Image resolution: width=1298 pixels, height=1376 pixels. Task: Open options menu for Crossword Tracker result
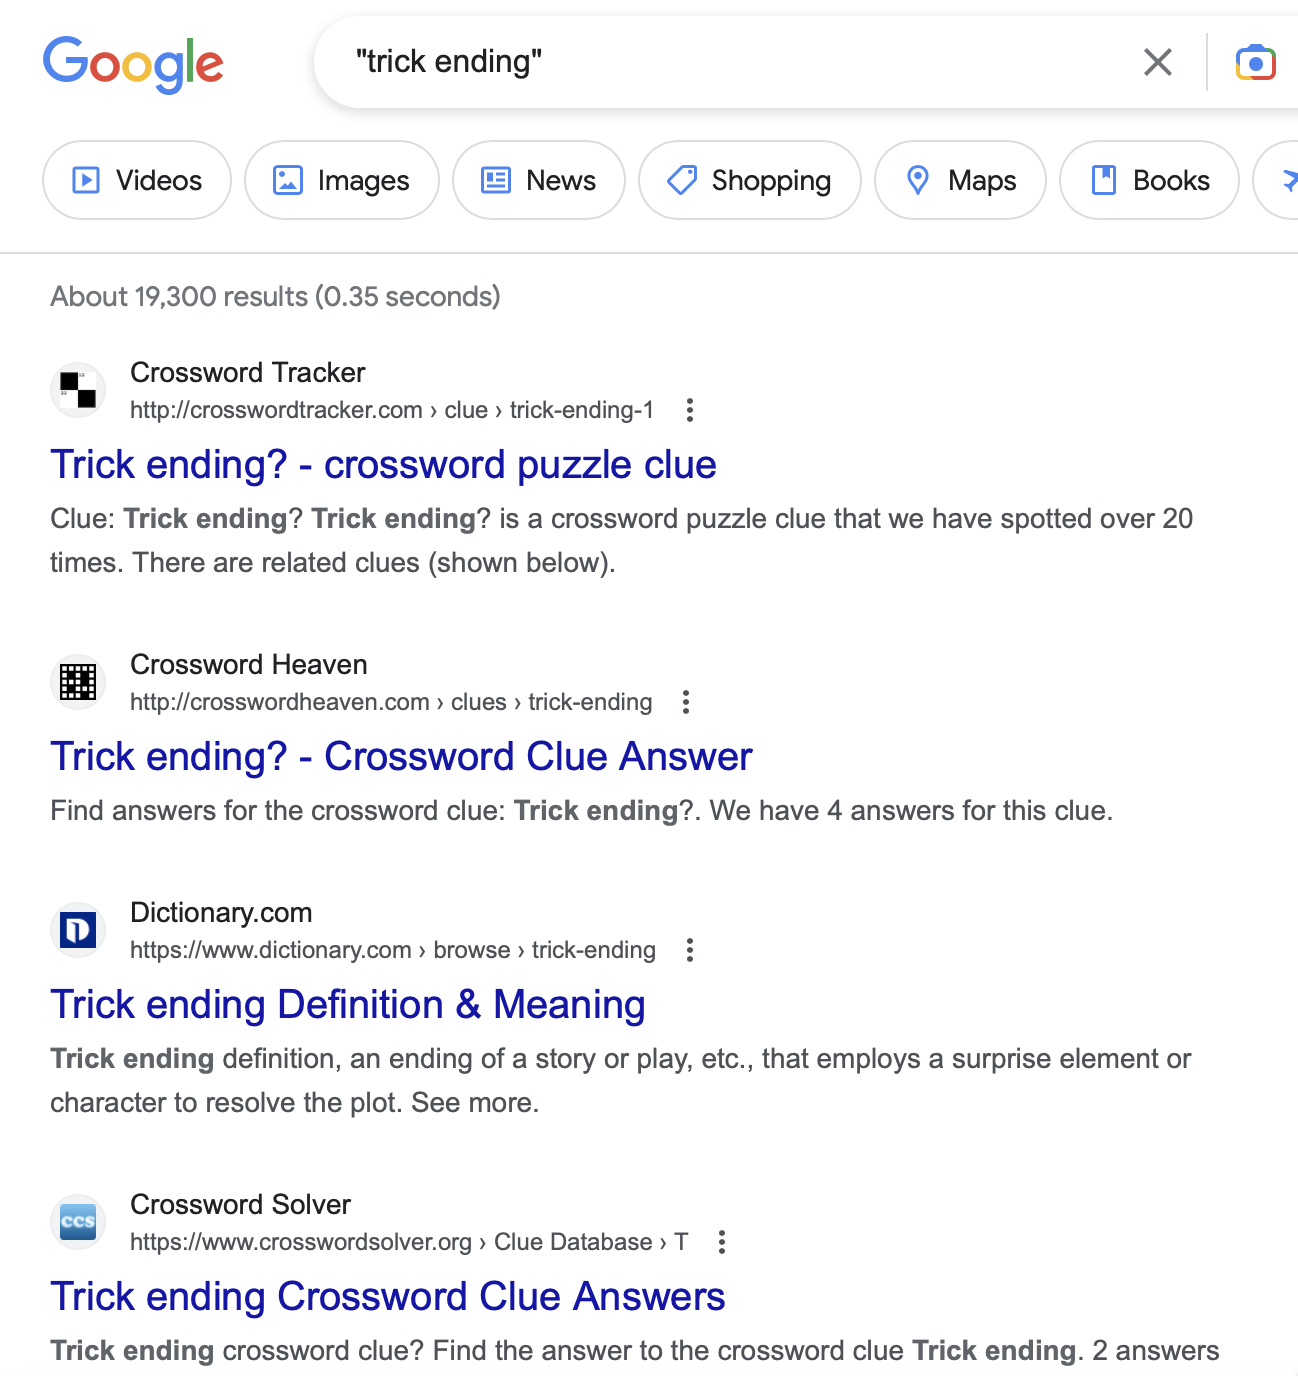click(689, 410)
